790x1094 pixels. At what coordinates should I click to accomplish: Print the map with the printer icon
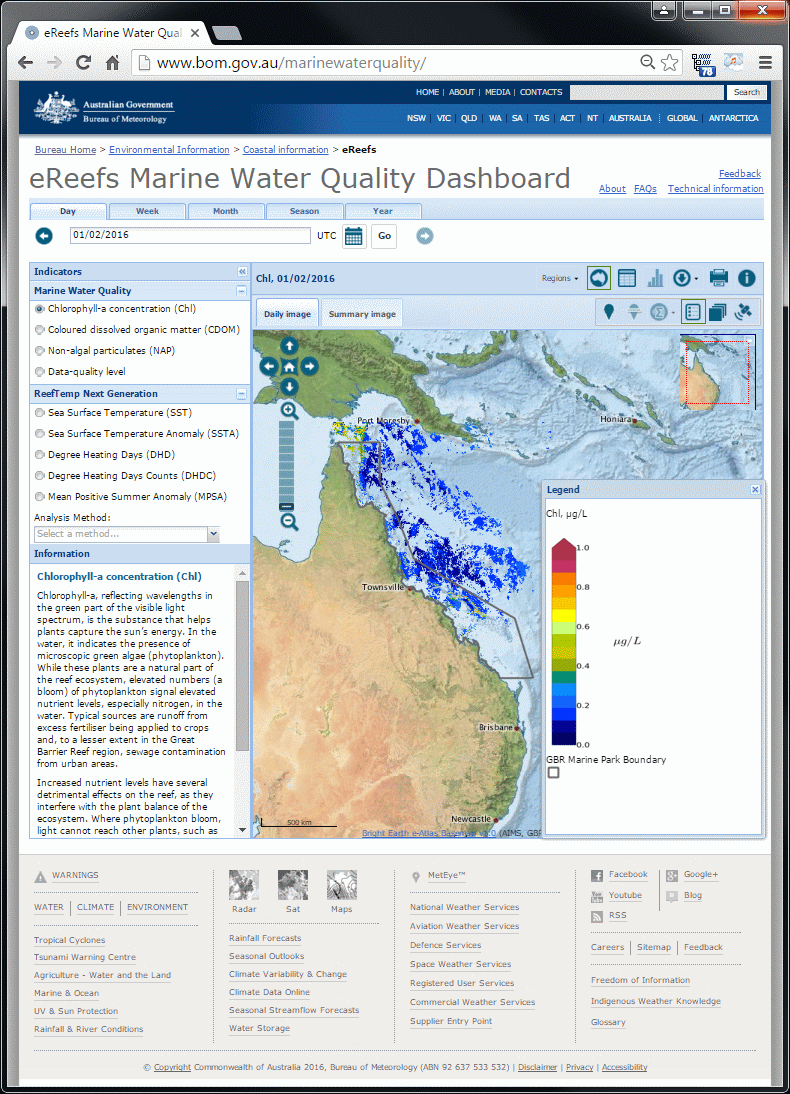(x=719, y=278)
